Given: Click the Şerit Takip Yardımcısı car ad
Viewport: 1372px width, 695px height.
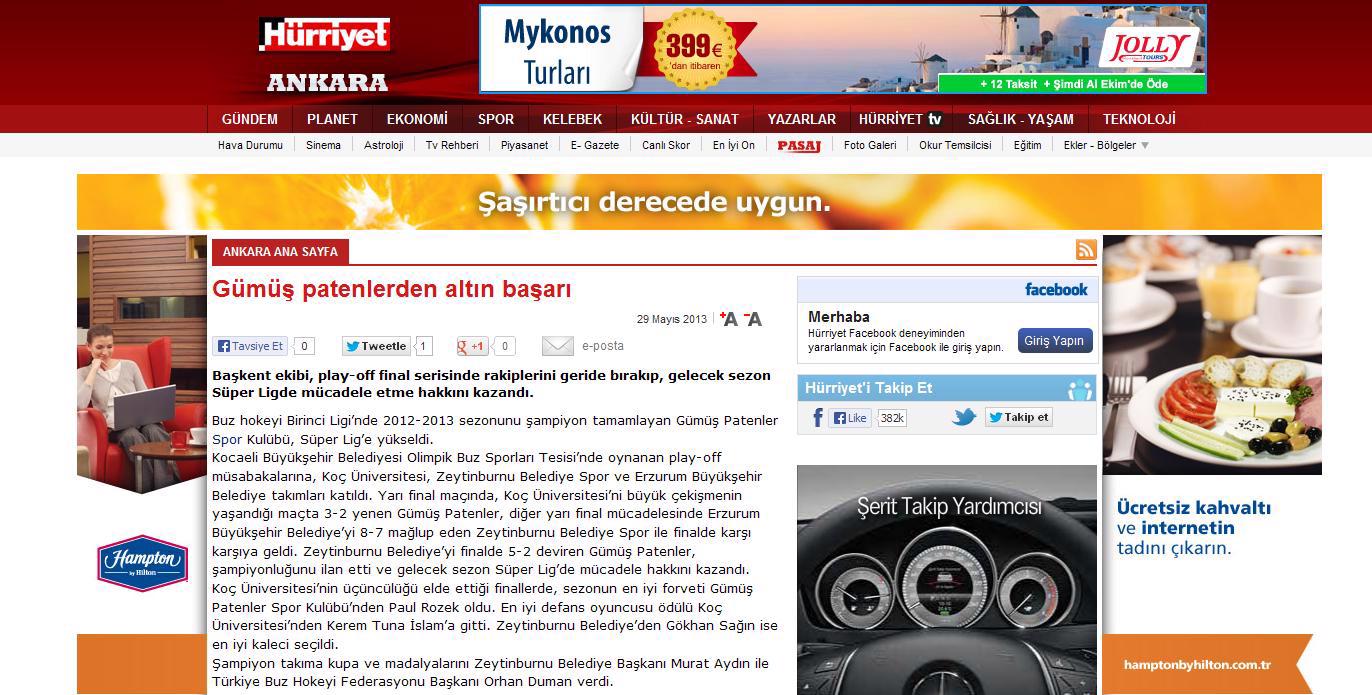Looking at the screenshot, I should tap(947, 580).
